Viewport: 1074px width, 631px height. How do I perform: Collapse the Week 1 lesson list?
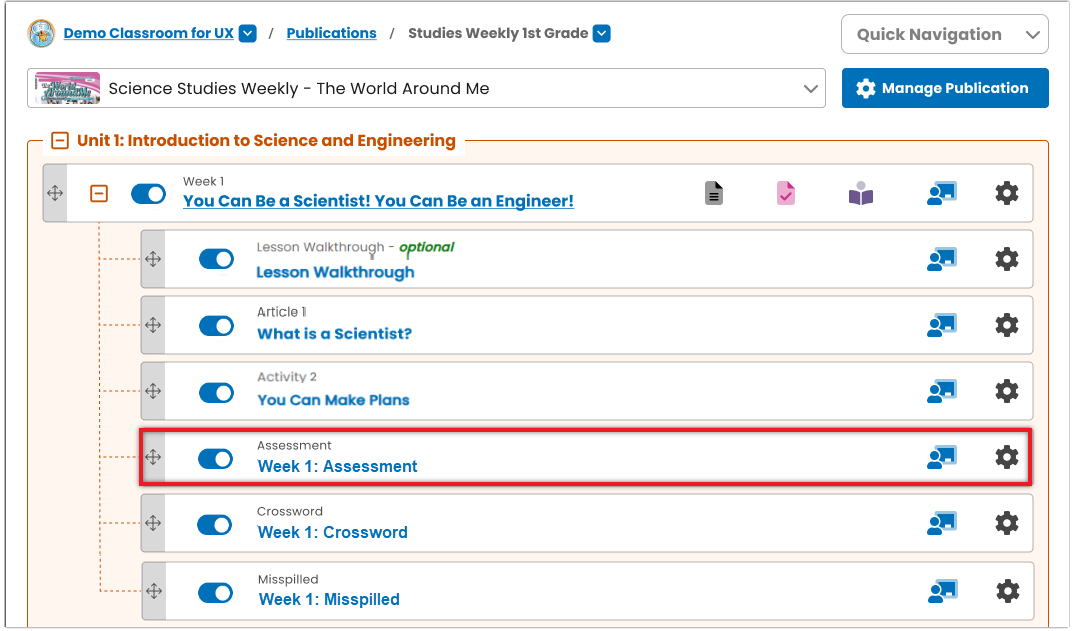point(99,194)
